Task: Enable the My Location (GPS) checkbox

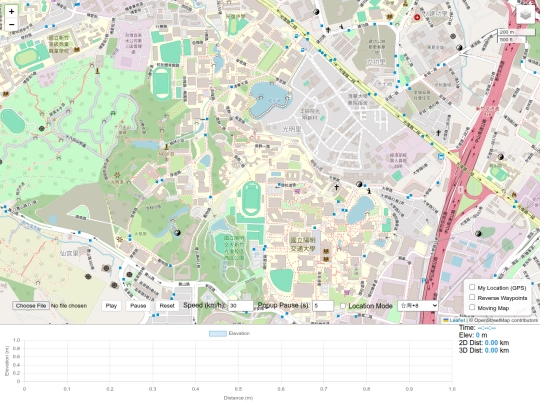Action: click(472, 287)
